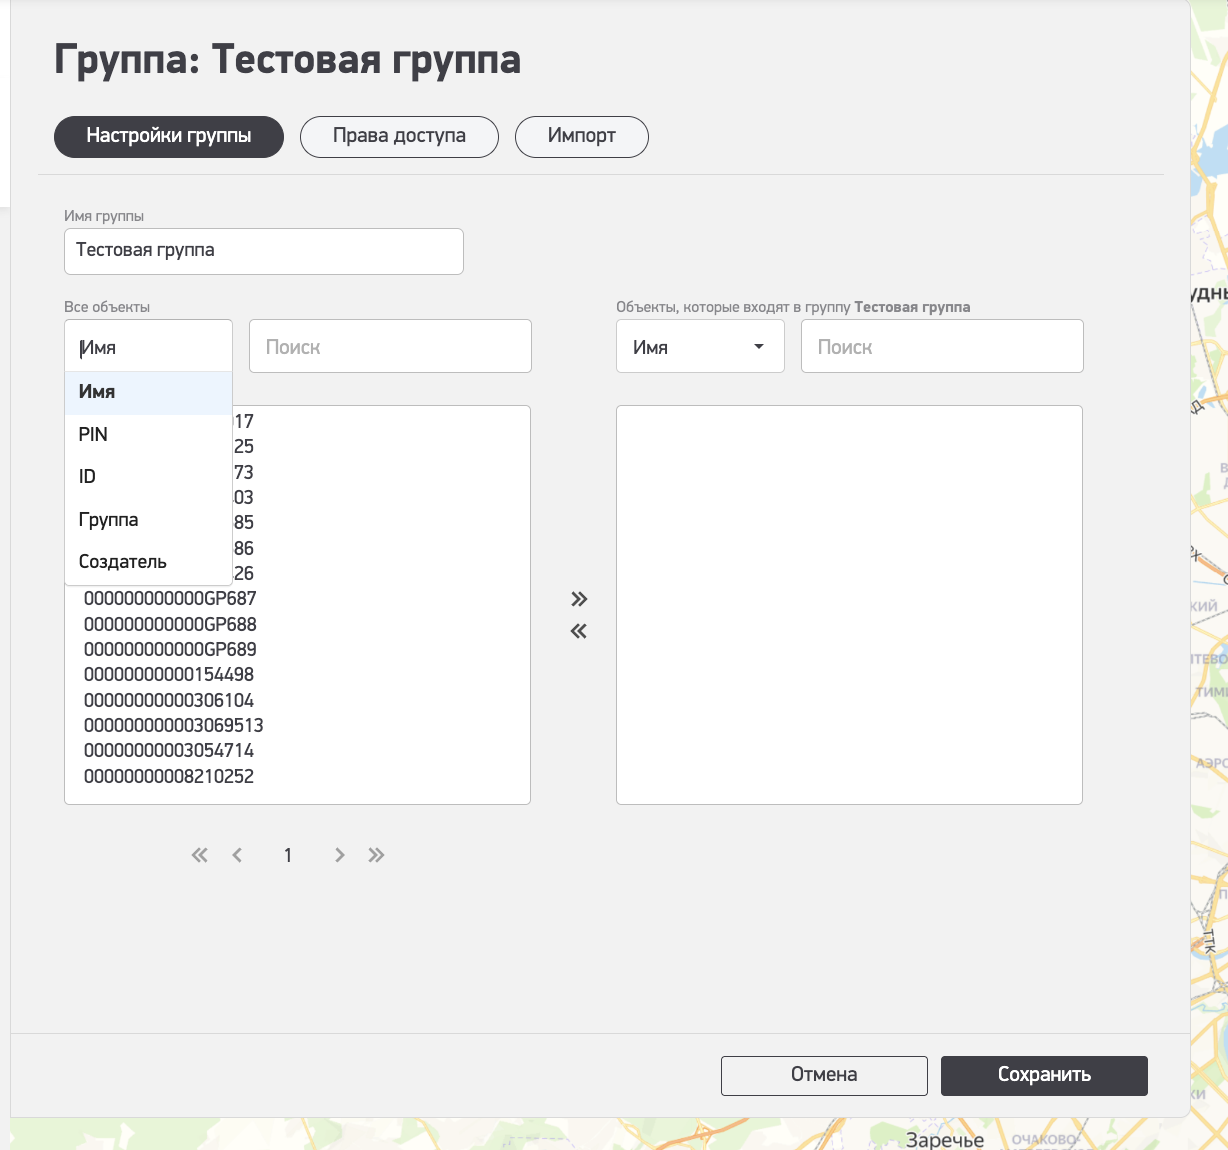This screenshot has height=1150, width=1228.
Task: Jump to last page of objects list
Action: point(376,855)
